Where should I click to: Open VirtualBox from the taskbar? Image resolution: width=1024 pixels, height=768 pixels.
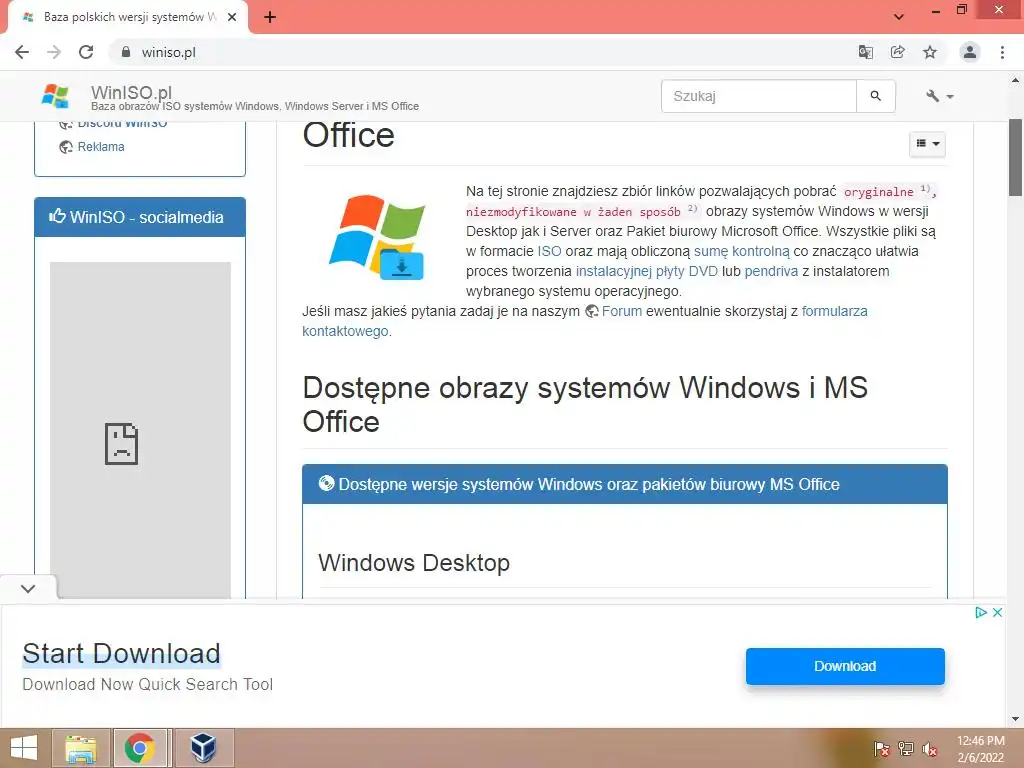203,748
